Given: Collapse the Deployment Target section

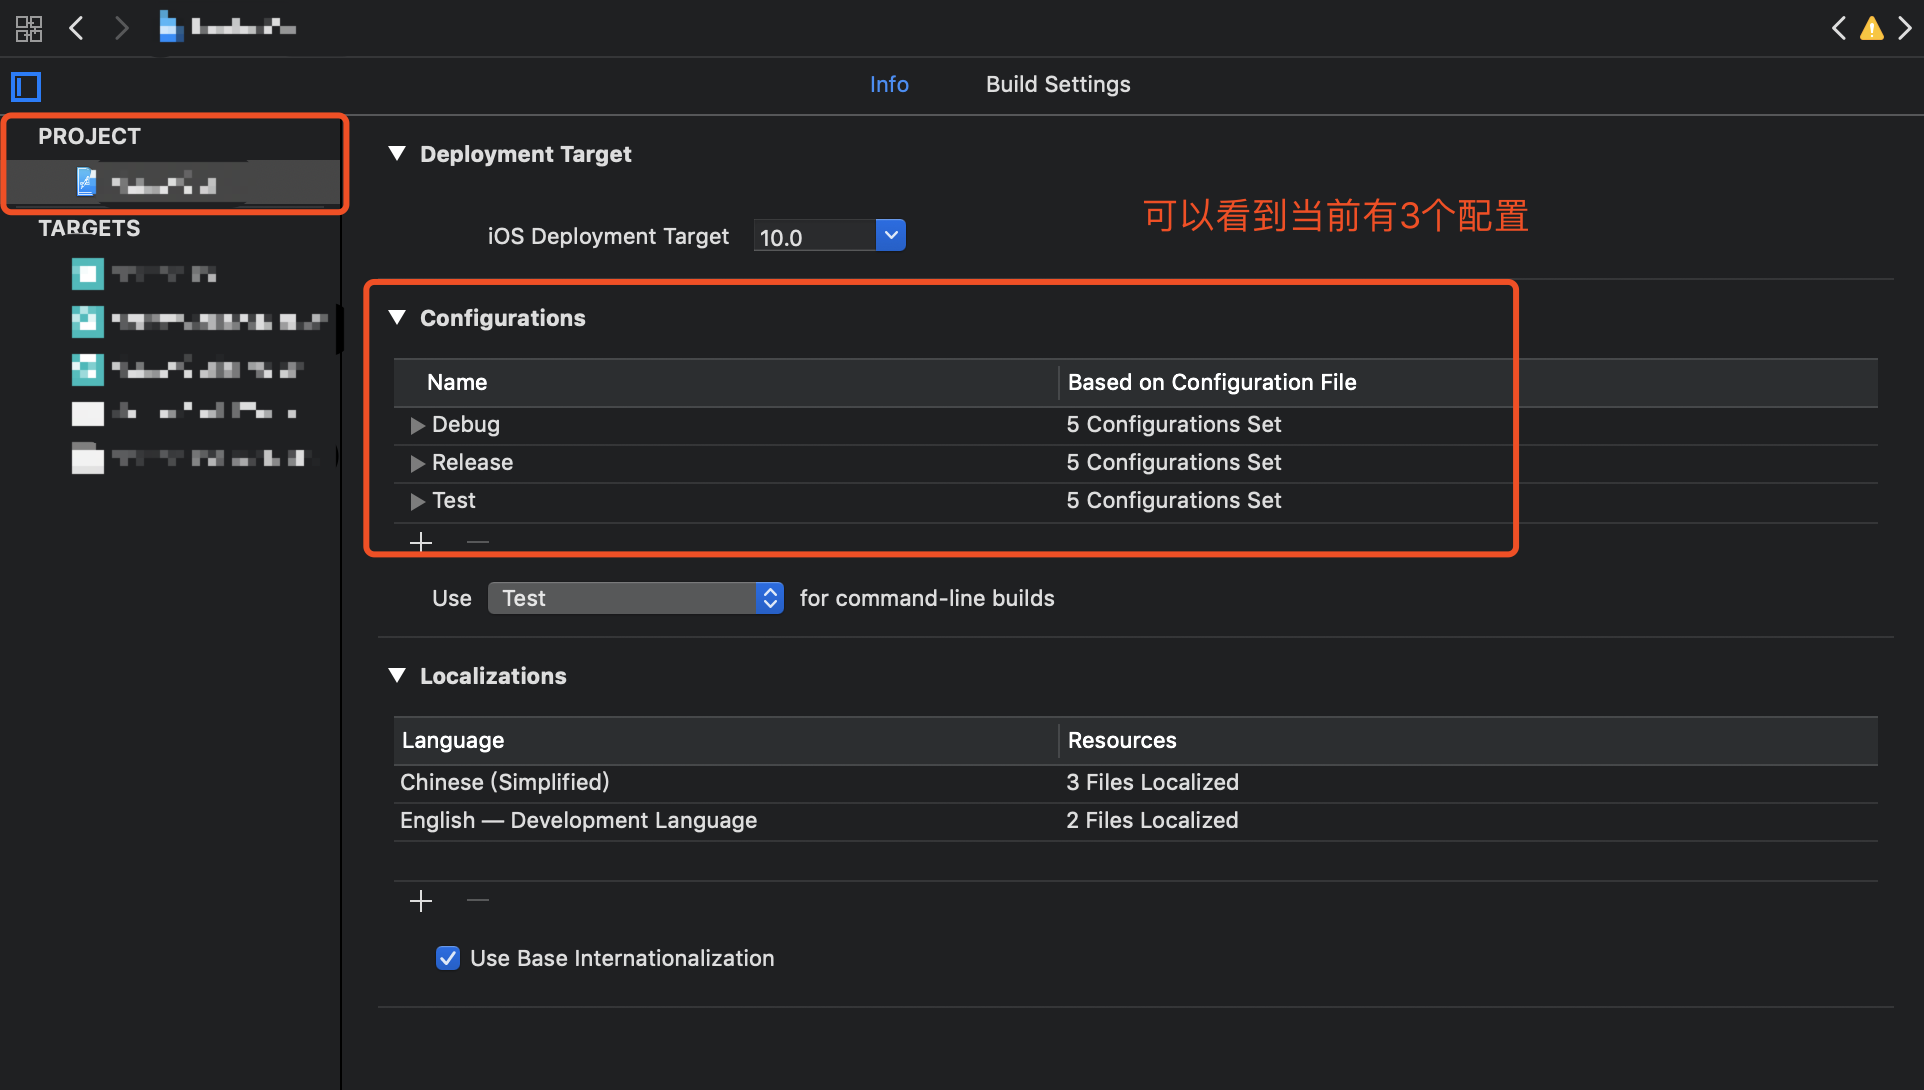Looking at the screenshot, I should point(397,154).
